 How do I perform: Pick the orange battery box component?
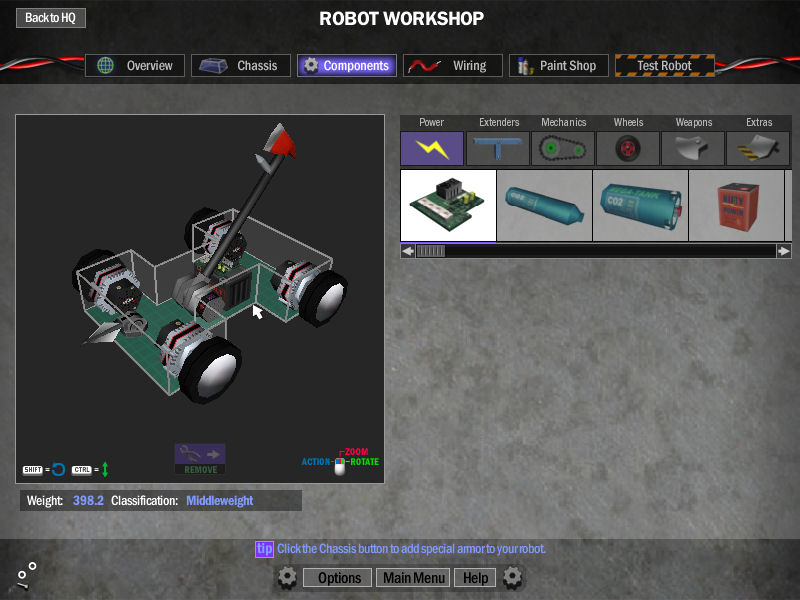pyautogui.click(x=736, y=205)
